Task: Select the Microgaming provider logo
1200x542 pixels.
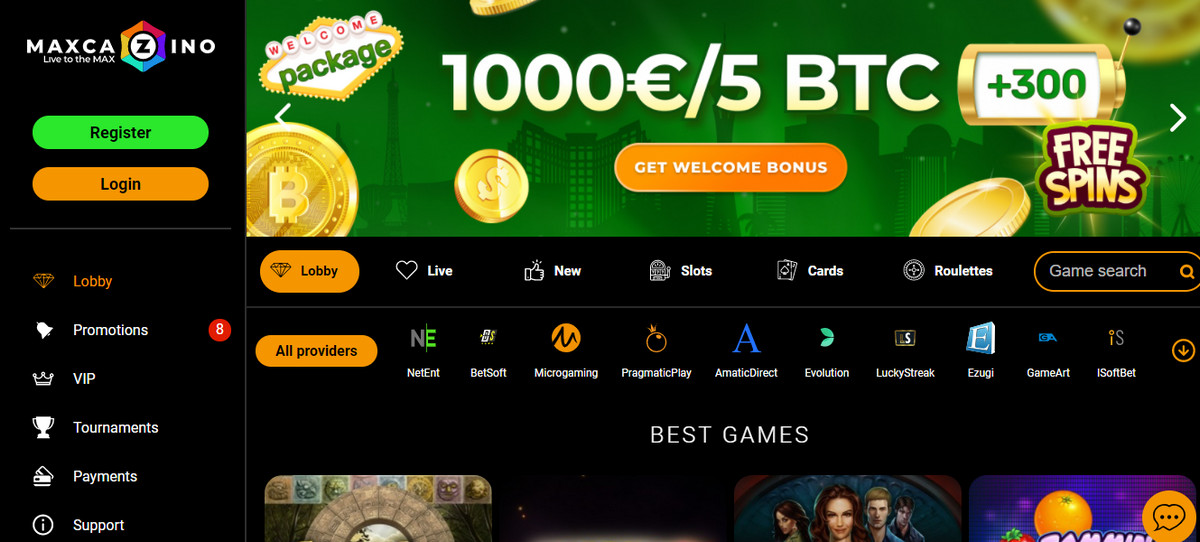Action: [566, 338]
